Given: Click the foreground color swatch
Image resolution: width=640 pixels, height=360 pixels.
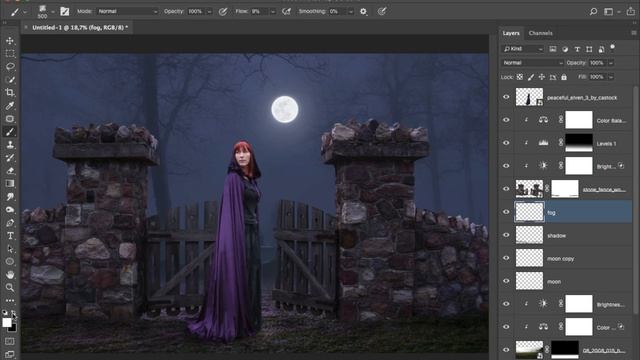Looking at the screenshot, I should 7,322.
